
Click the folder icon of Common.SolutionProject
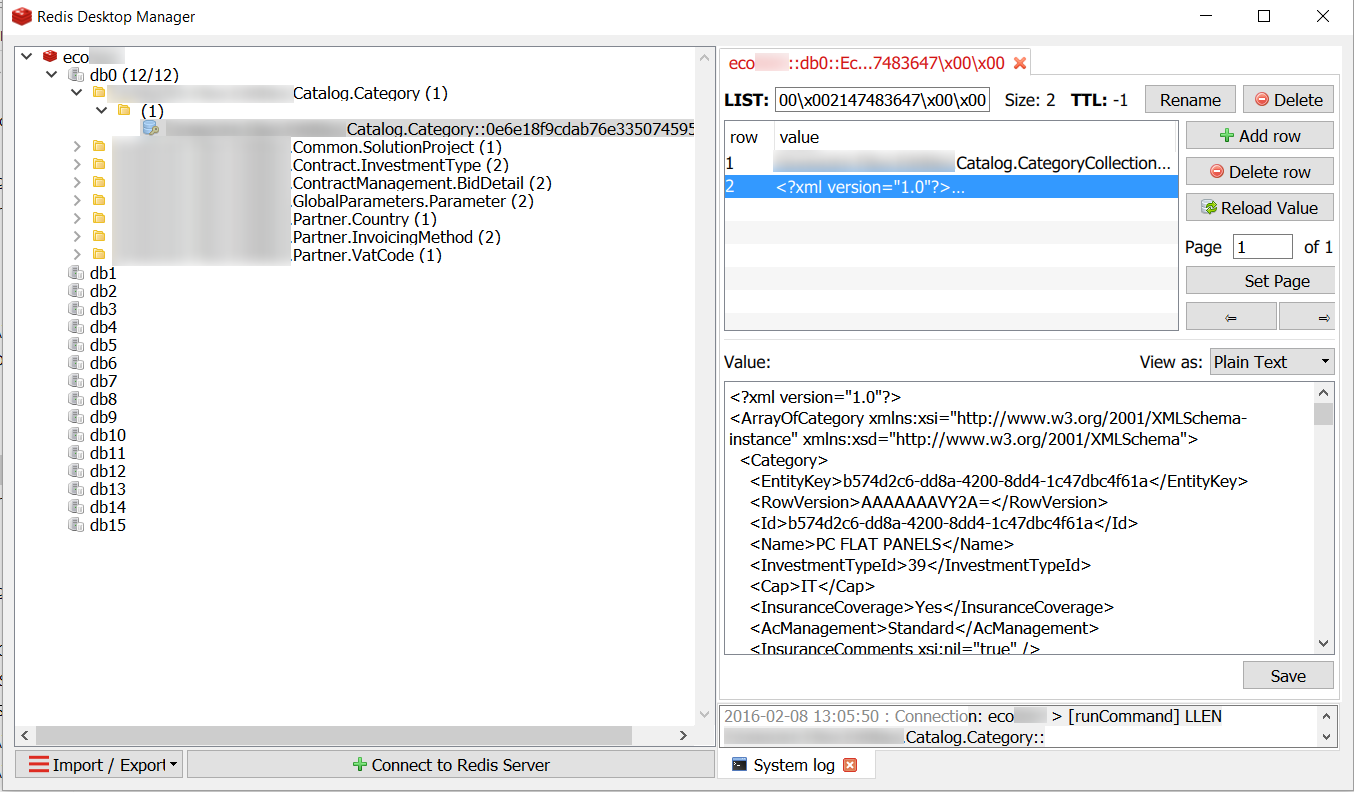point(99,147)
